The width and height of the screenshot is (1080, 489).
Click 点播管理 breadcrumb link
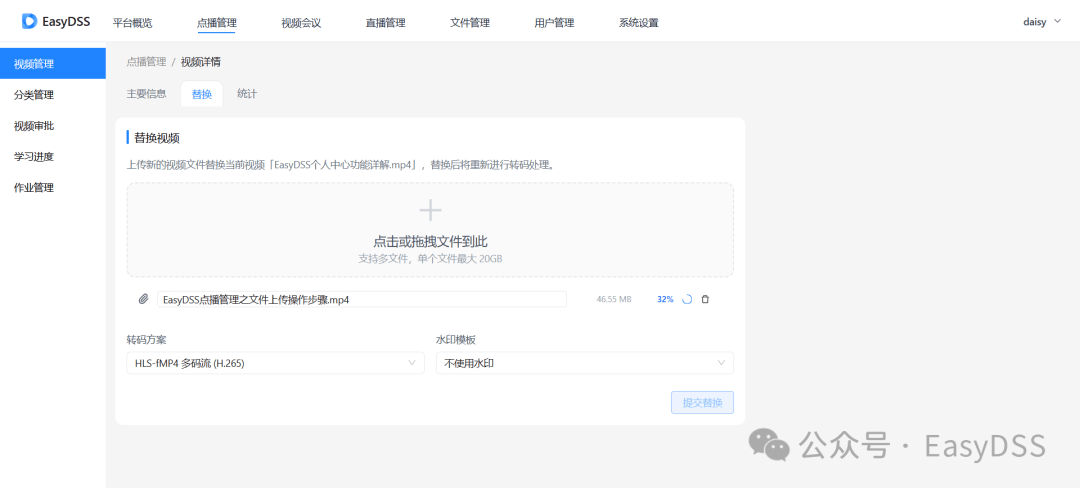pyautogui.click(x=146, y=62)
